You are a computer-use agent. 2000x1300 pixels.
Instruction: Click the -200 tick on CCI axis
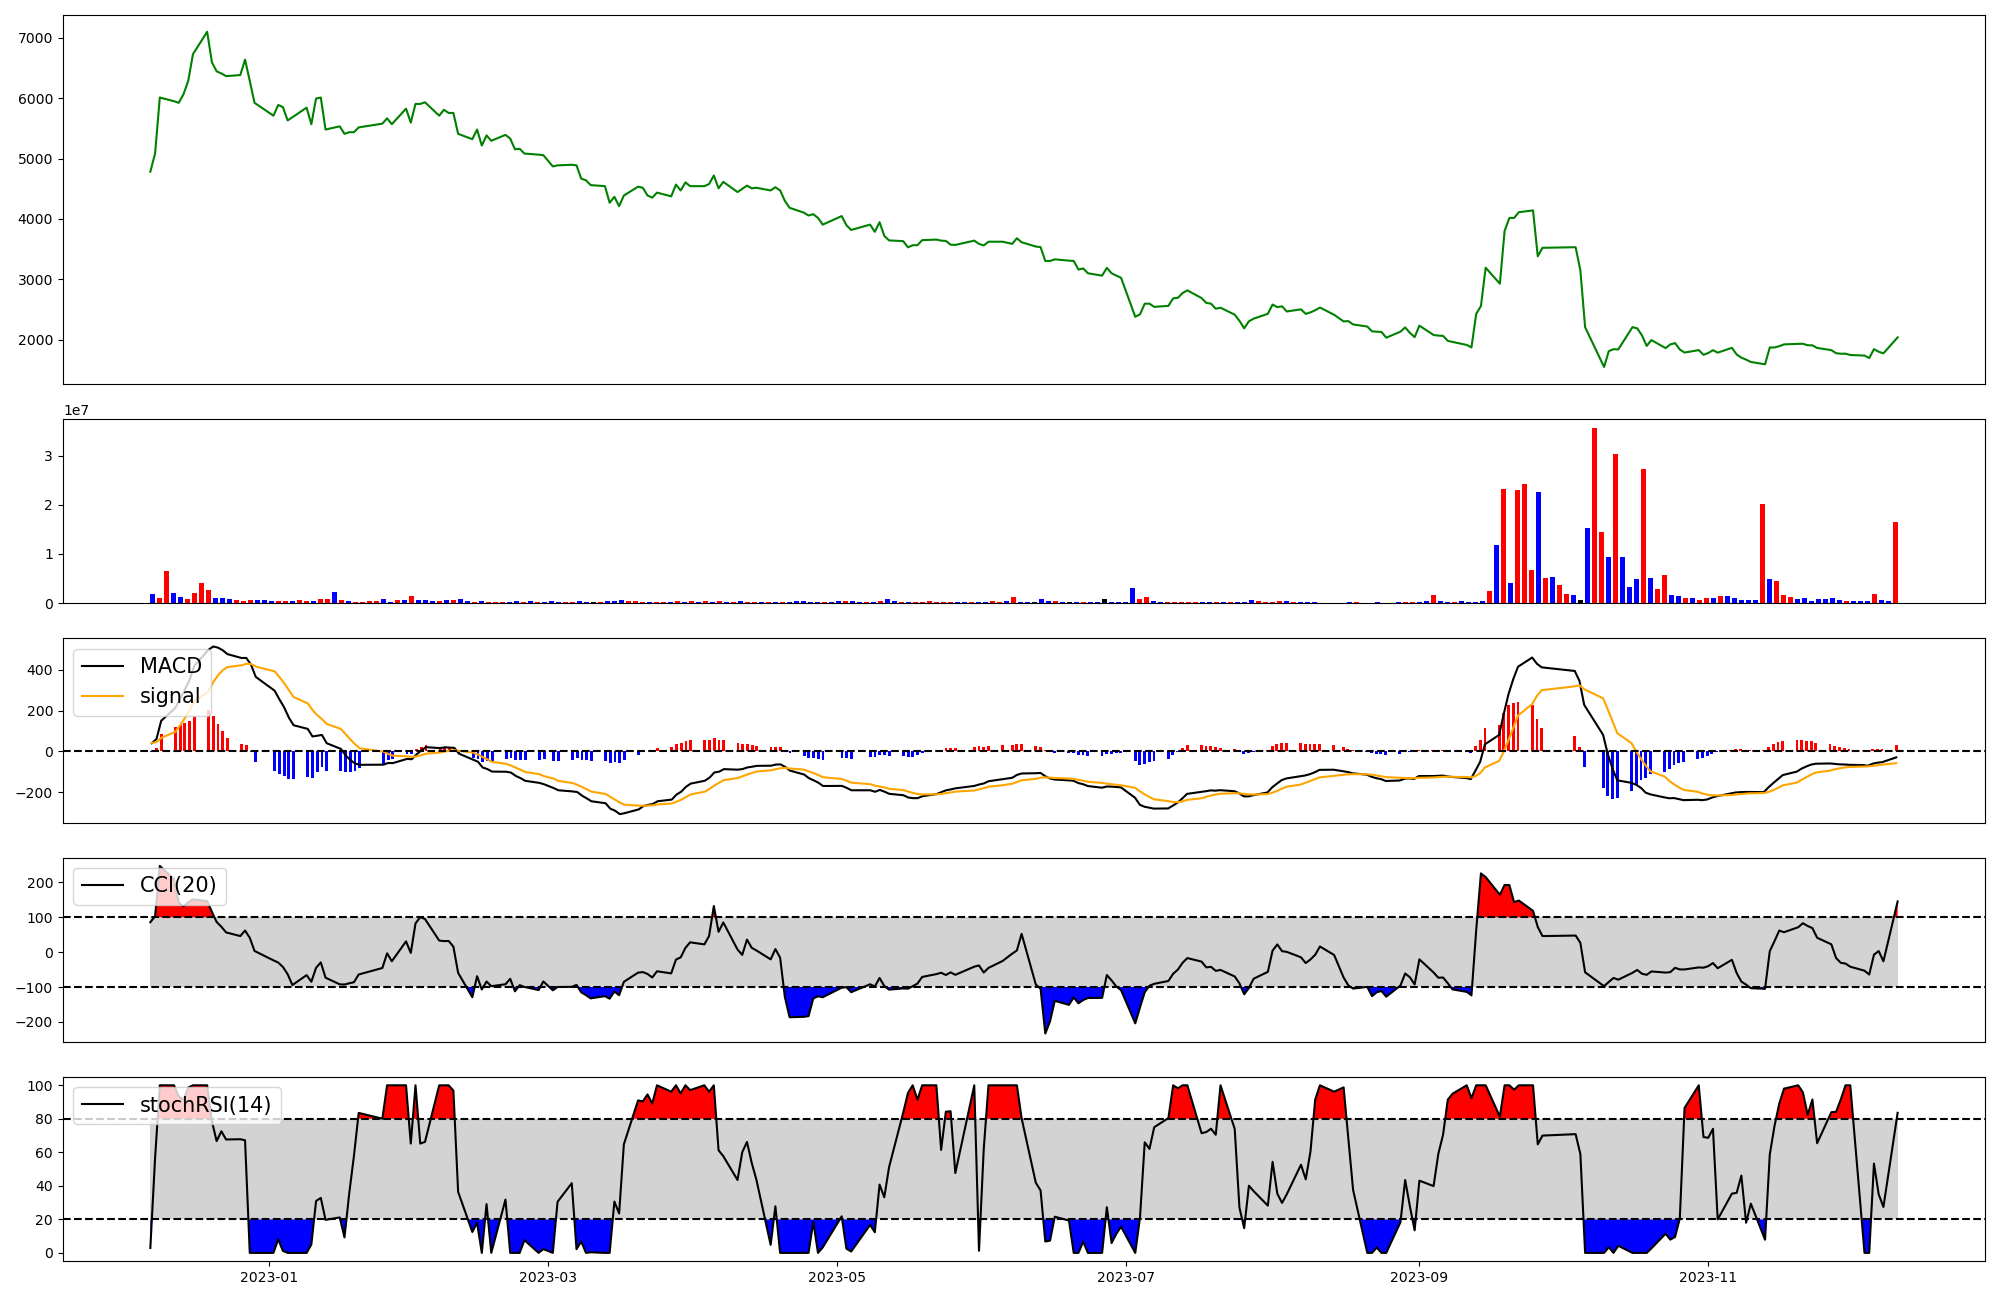pyautogui.click(x=36, y=1022)
